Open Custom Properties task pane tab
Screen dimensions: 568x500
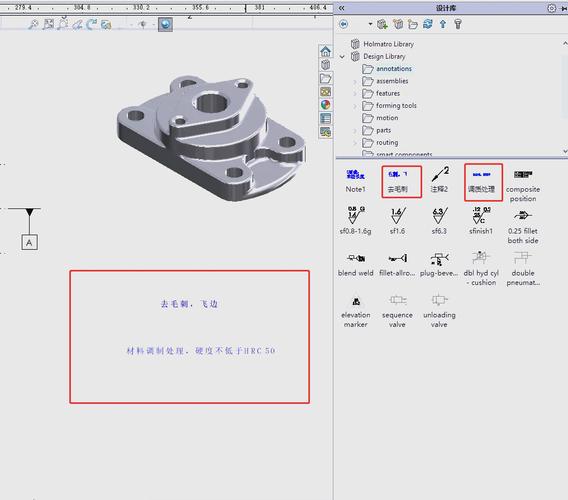(326, 118)
